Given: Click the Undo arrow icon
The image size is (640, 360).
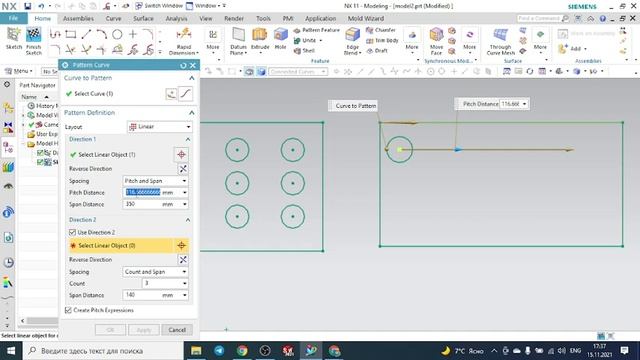Looking at the screenshot, I should click(41, 6).
